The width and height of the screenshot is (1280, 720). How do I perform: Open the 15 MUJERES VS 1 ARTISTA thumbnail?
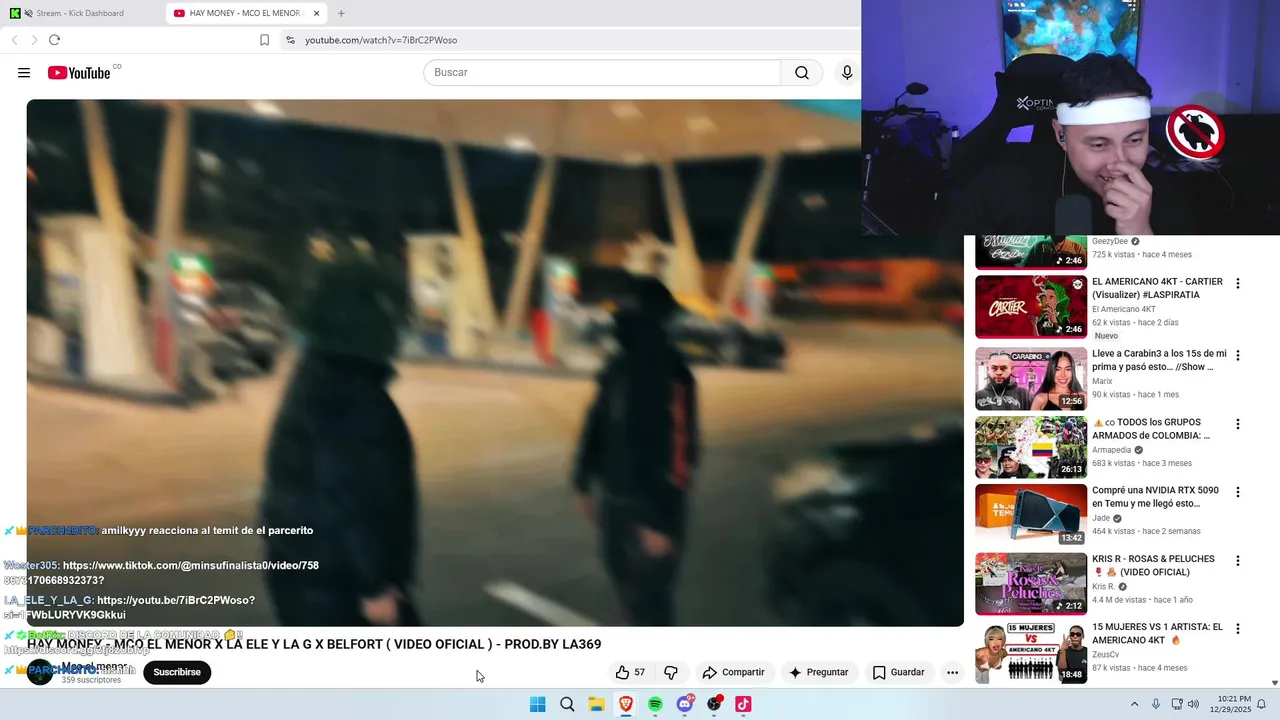(x=1031, y=653)
